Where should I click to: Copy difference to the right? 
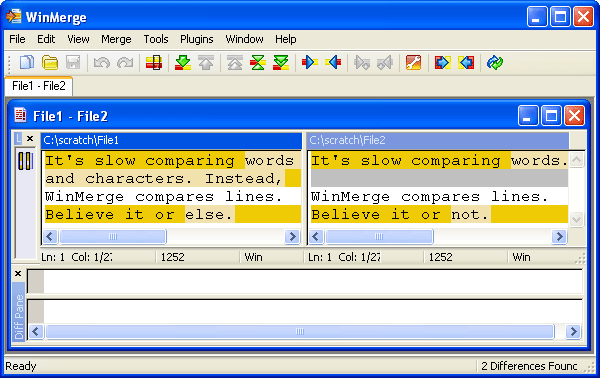[x=309, y=62]
